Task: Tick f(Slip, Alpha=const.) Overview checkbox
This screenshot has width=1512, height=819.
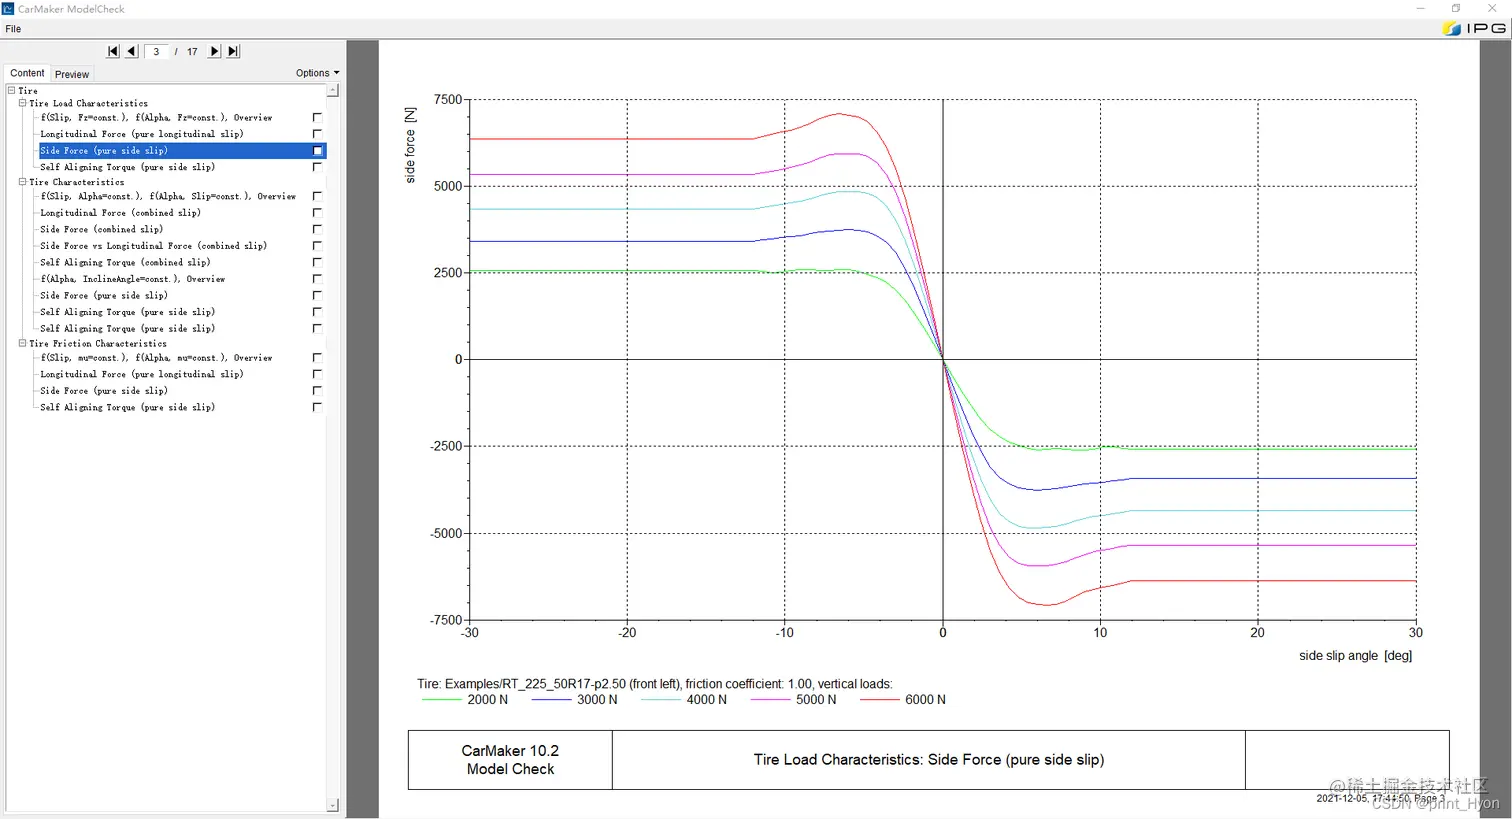Action: pyautogui.click(x=317, y=196)
